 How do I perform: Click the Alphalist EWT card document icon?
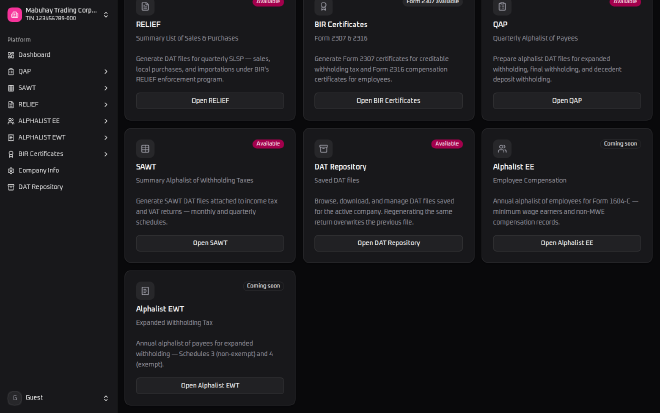145,291
